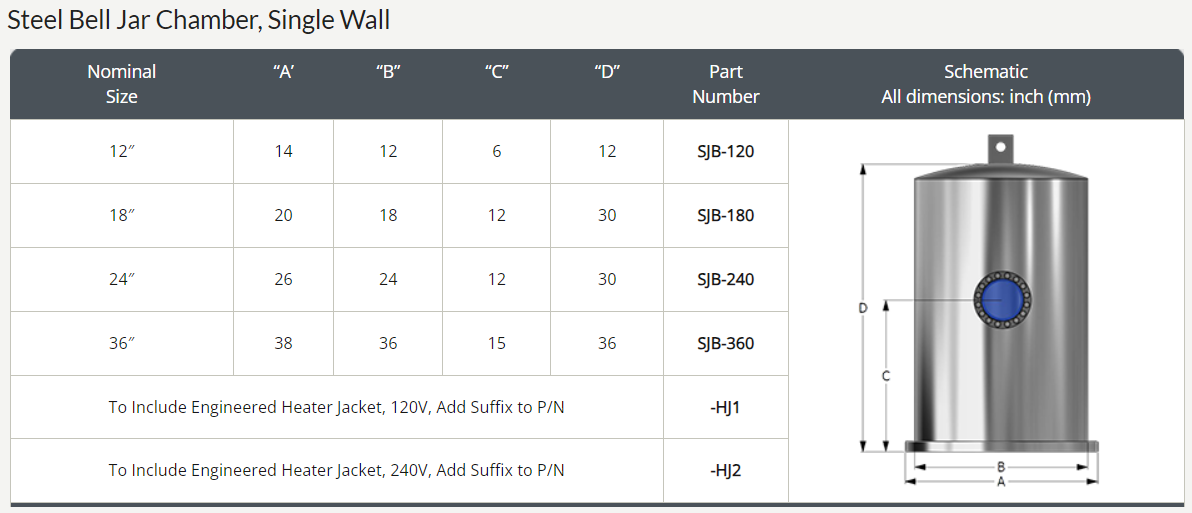Open the SJB-240 part number entry
The image size is (1192, 513).
(x=725, y=280)
